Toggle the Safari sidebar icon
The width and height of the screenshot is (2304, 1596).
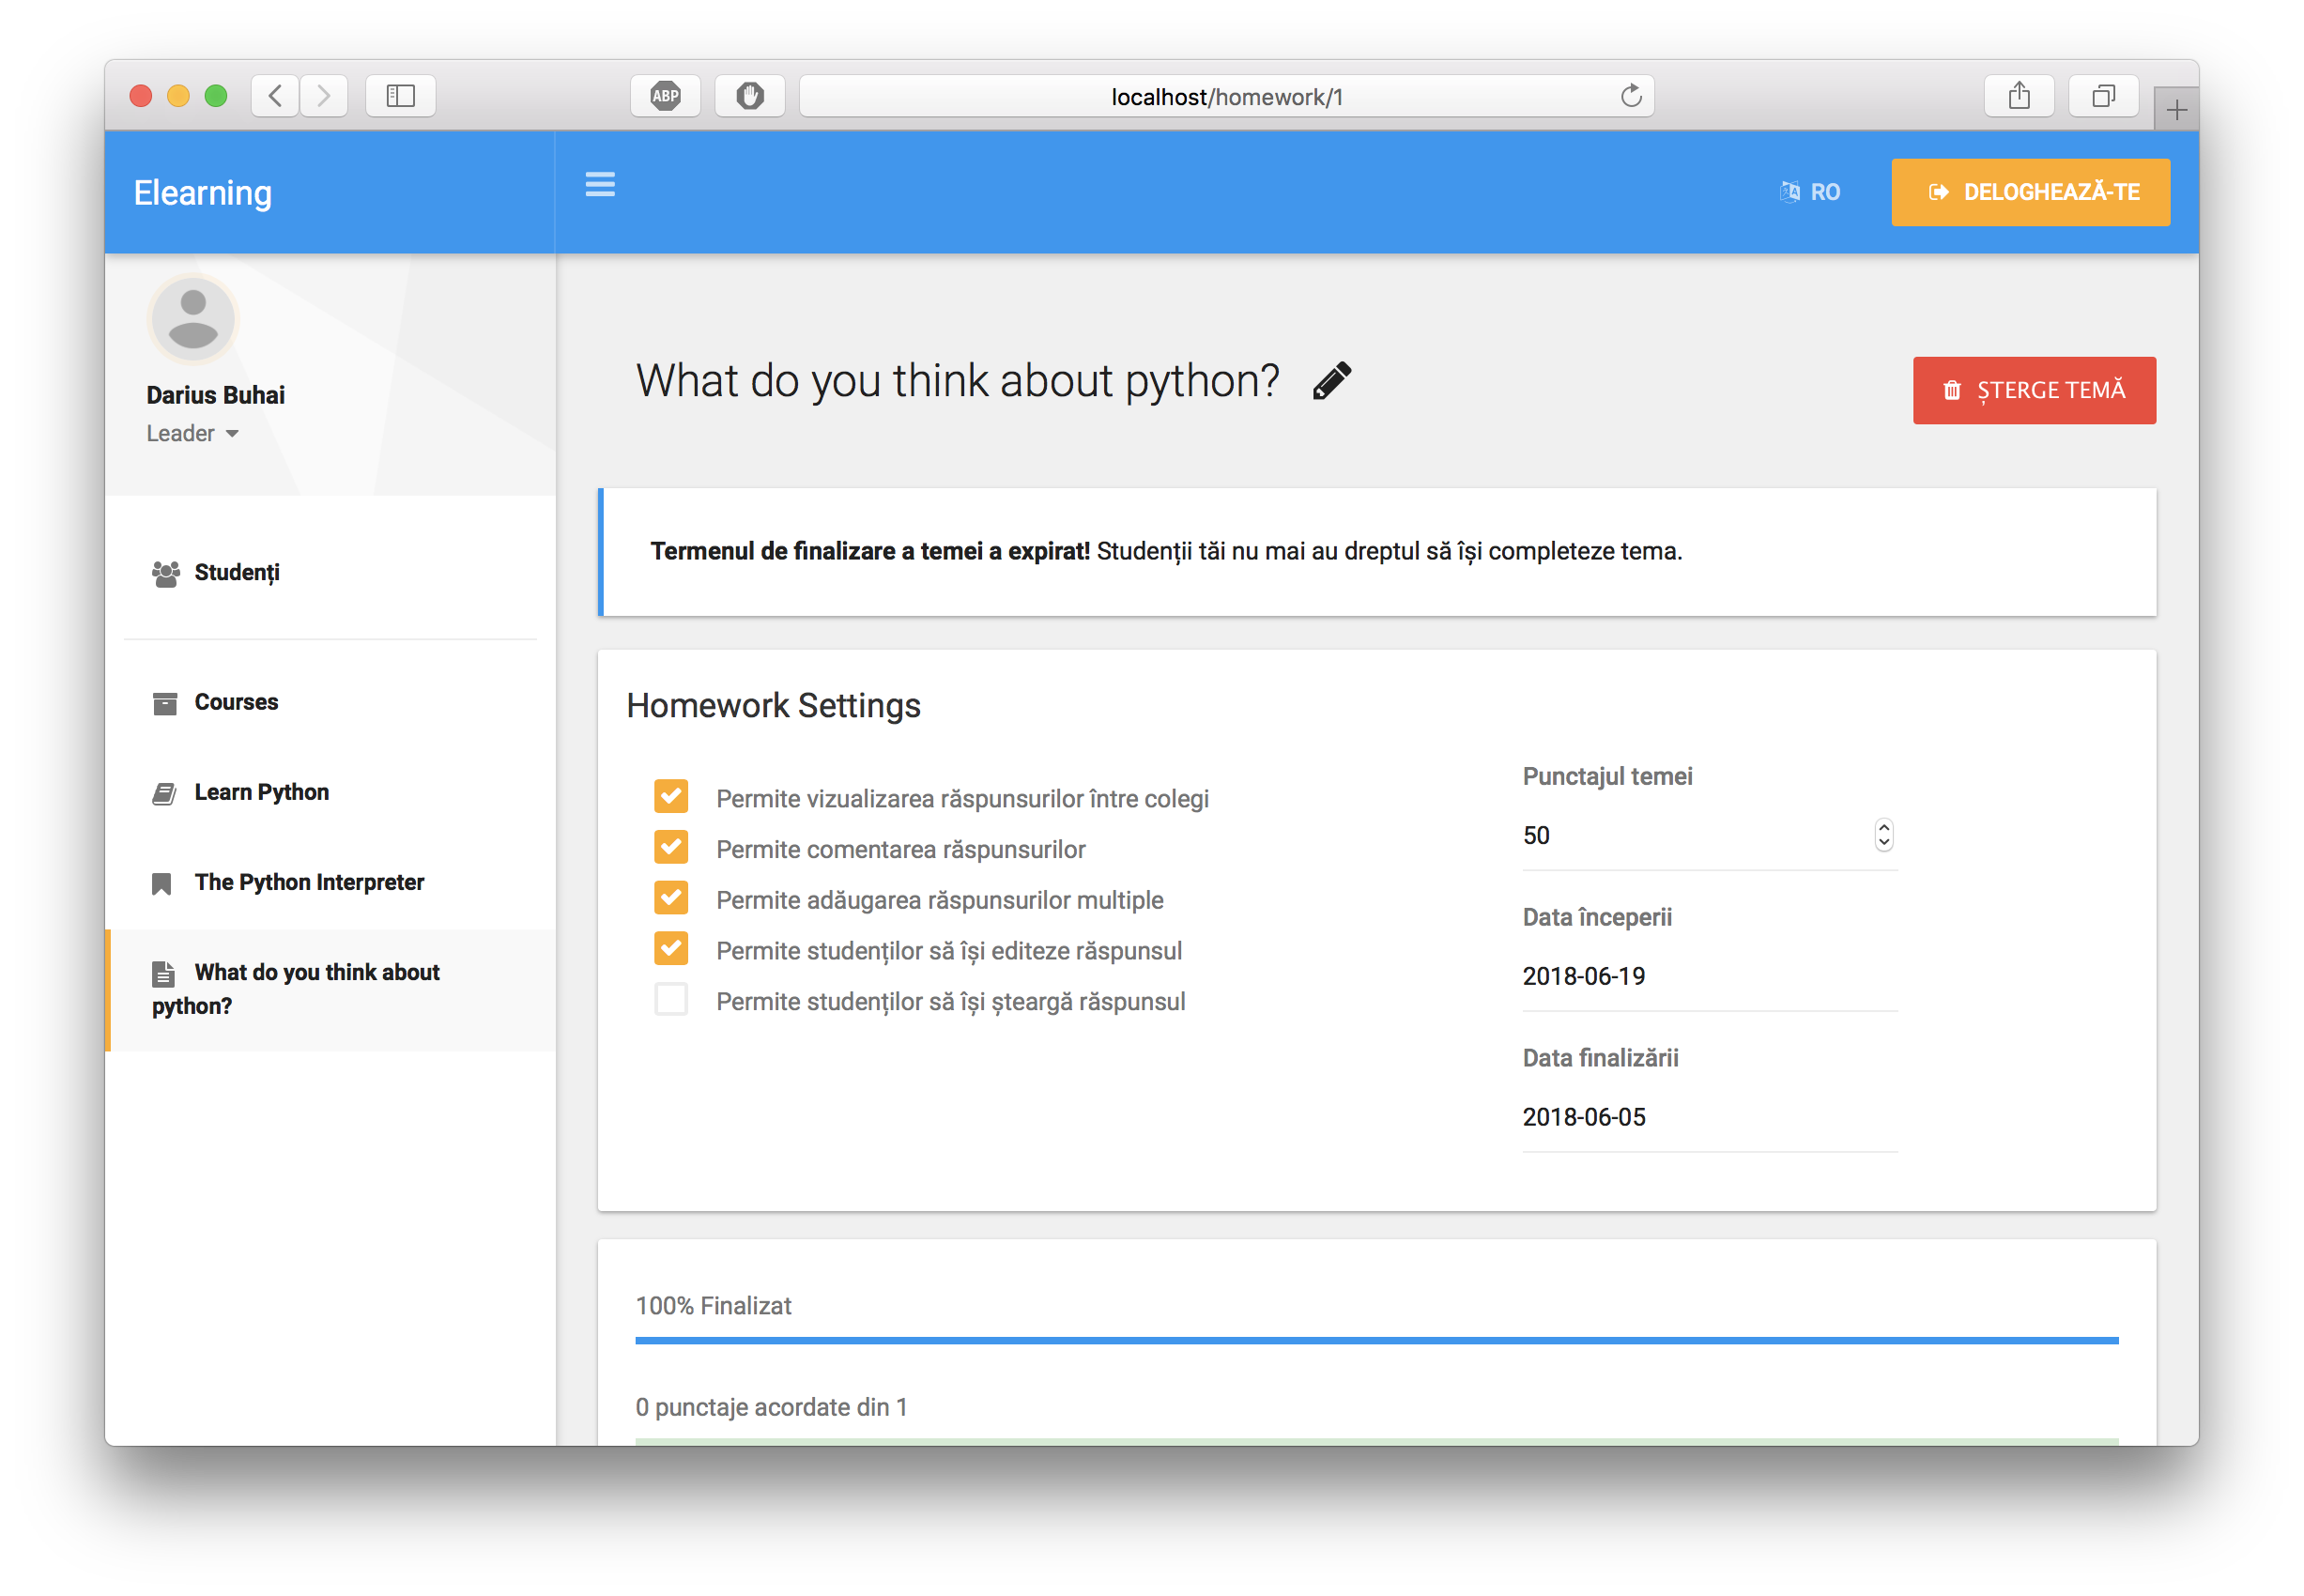click(400, 96)
